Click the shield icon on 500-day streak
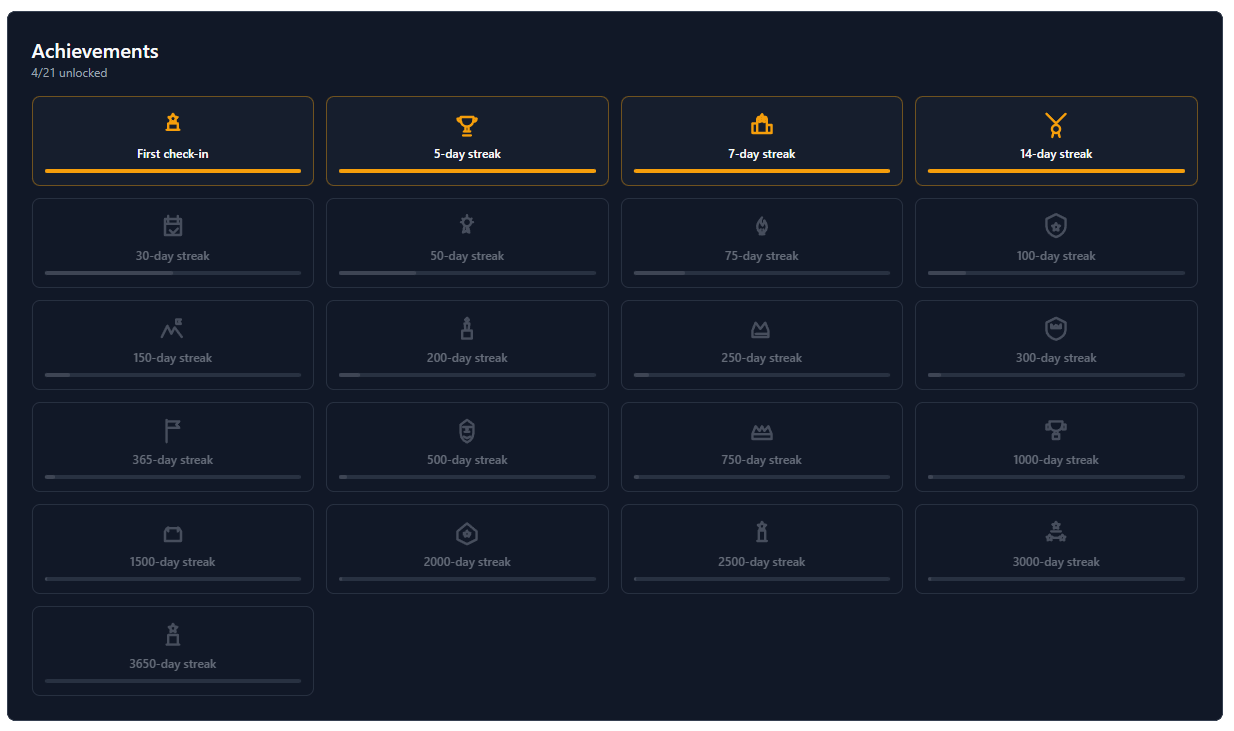Image resolution: width=1234 pixels, height=731 pixels. pyautogui.click(x=466, y=431)
